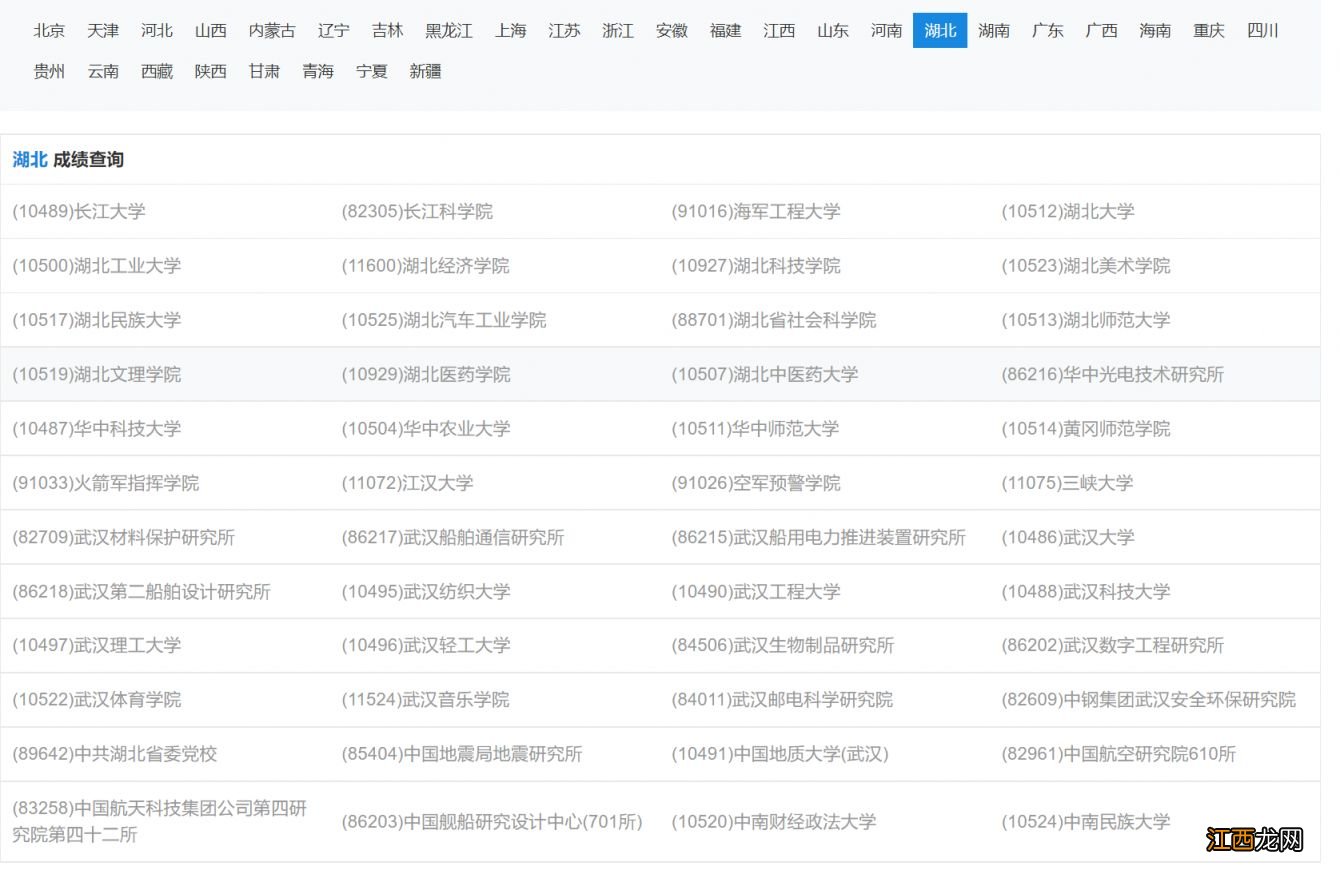Open (11524)武汉音乐学院
Screen dimensions: 1340x870
coord(426,700)
